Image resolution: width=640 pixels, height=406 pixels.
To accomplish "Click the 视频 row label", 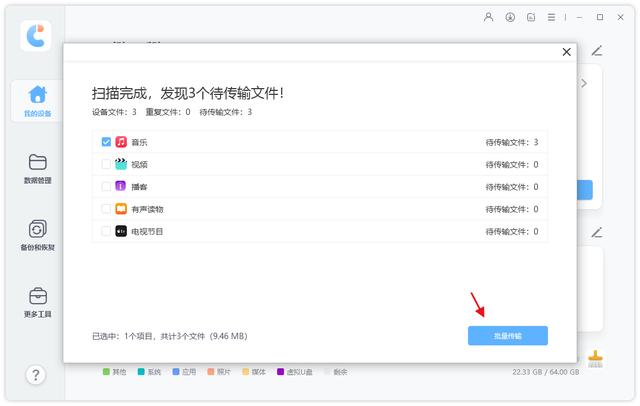I will [x=139, y=164].
